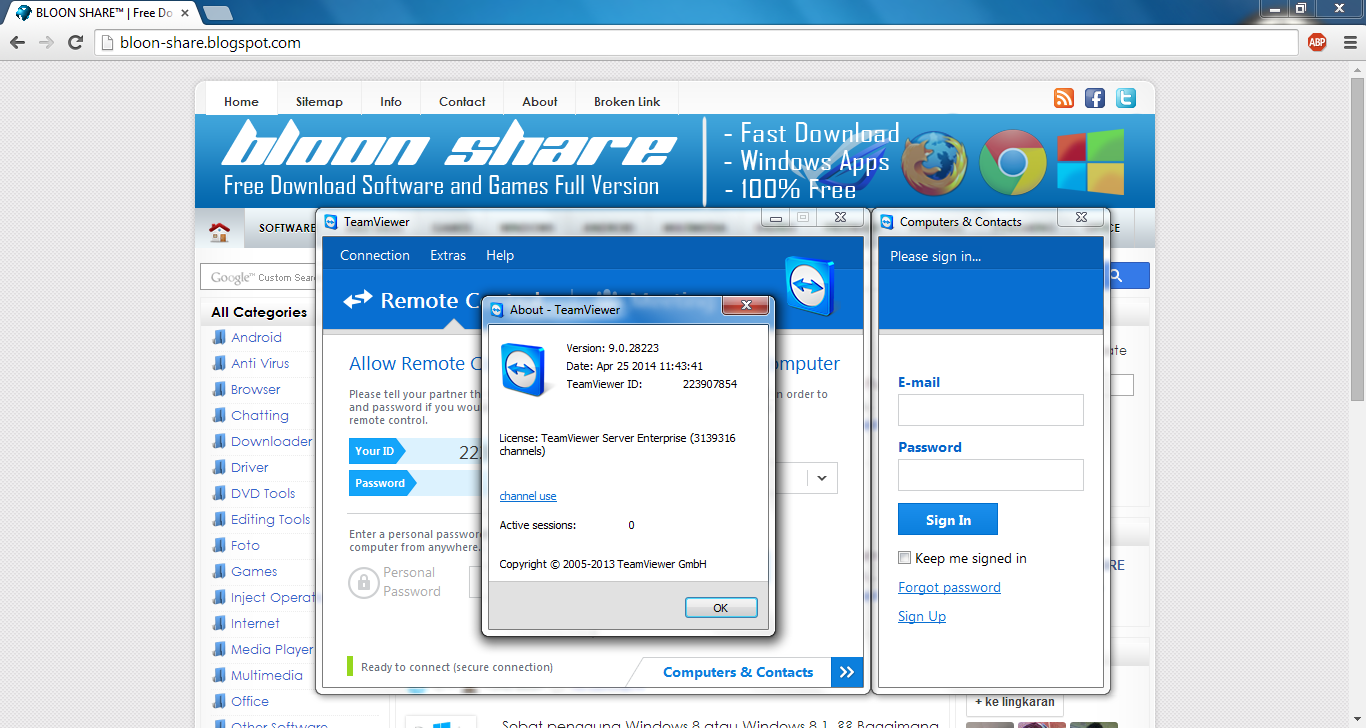Open the Anti Virus category

(260, 363)
